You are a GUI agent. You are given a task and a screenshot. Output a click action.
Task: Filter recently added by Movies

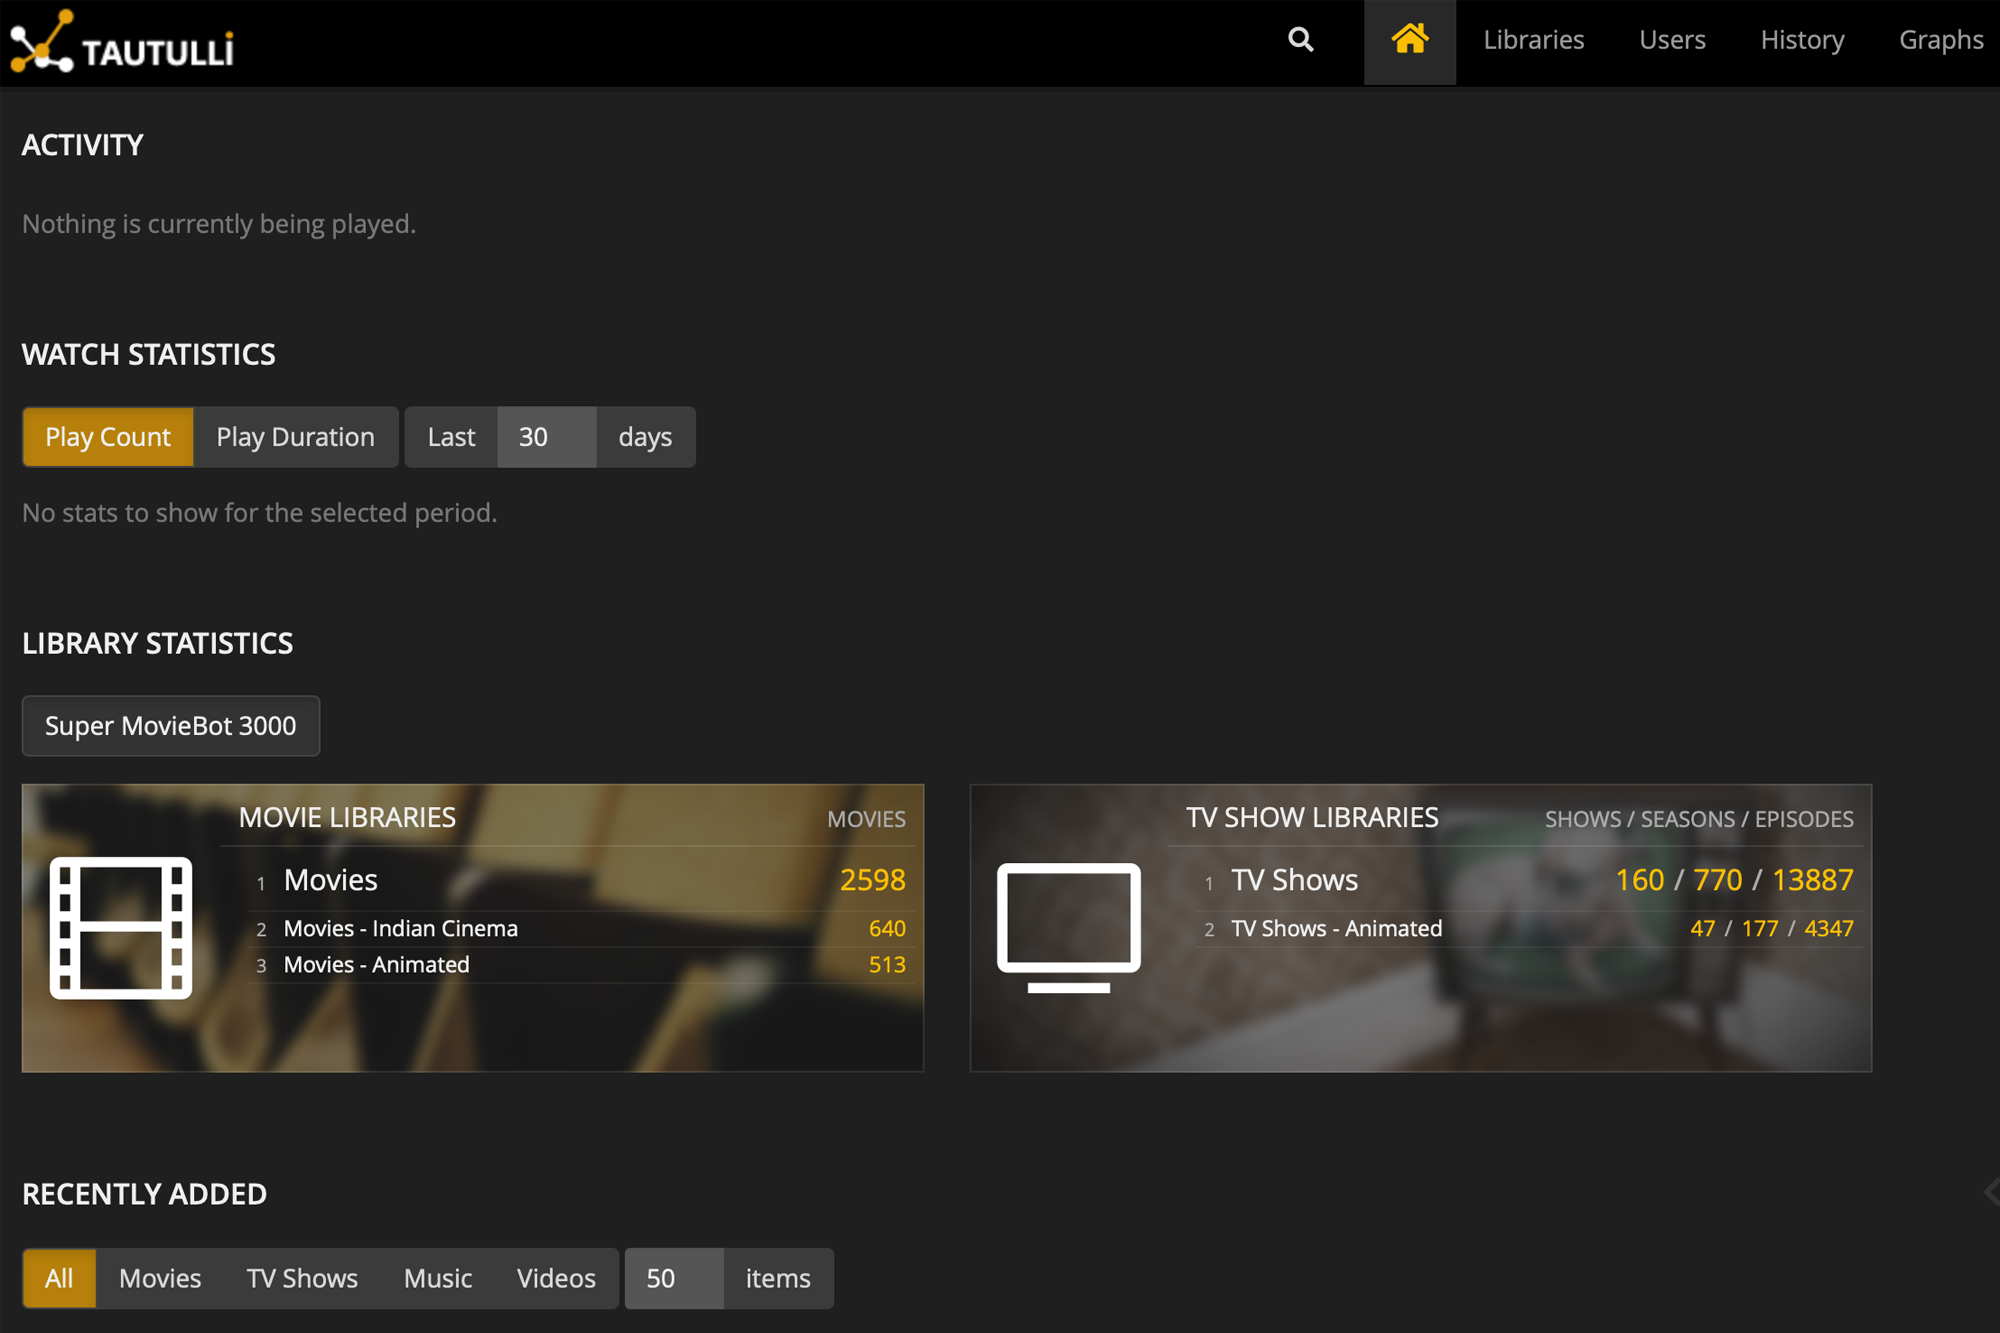click(160, 1278)
